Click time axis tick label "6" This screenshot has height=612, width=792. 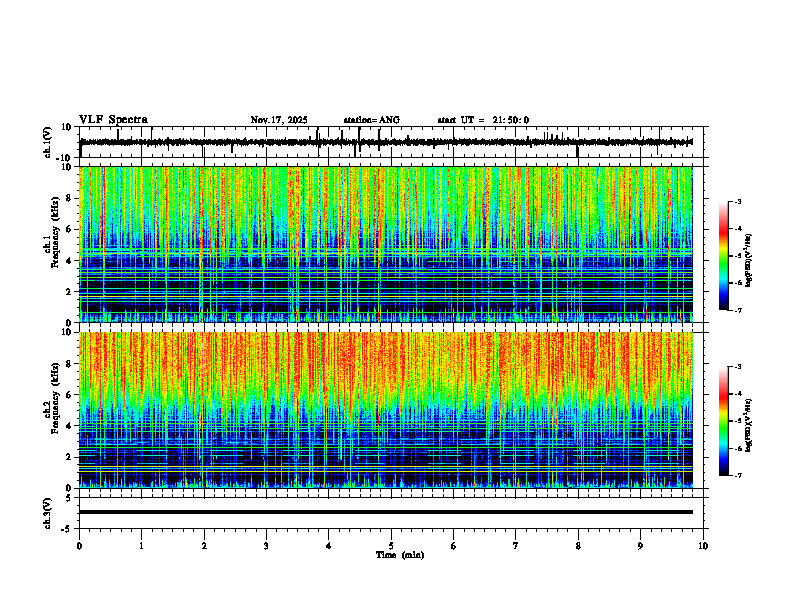pyautogui.click(x=454, y=546)
